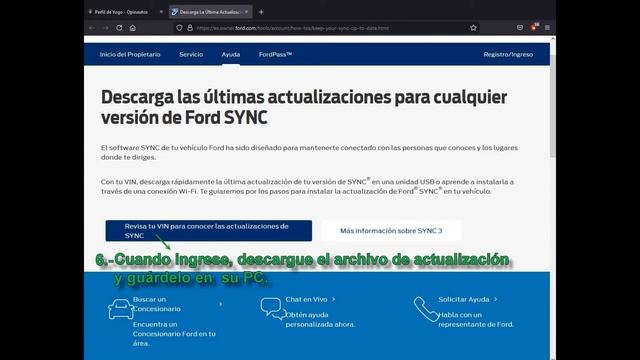Select the Descarga La Última Actualización tab
640x360 pixels.
point(210,12)
